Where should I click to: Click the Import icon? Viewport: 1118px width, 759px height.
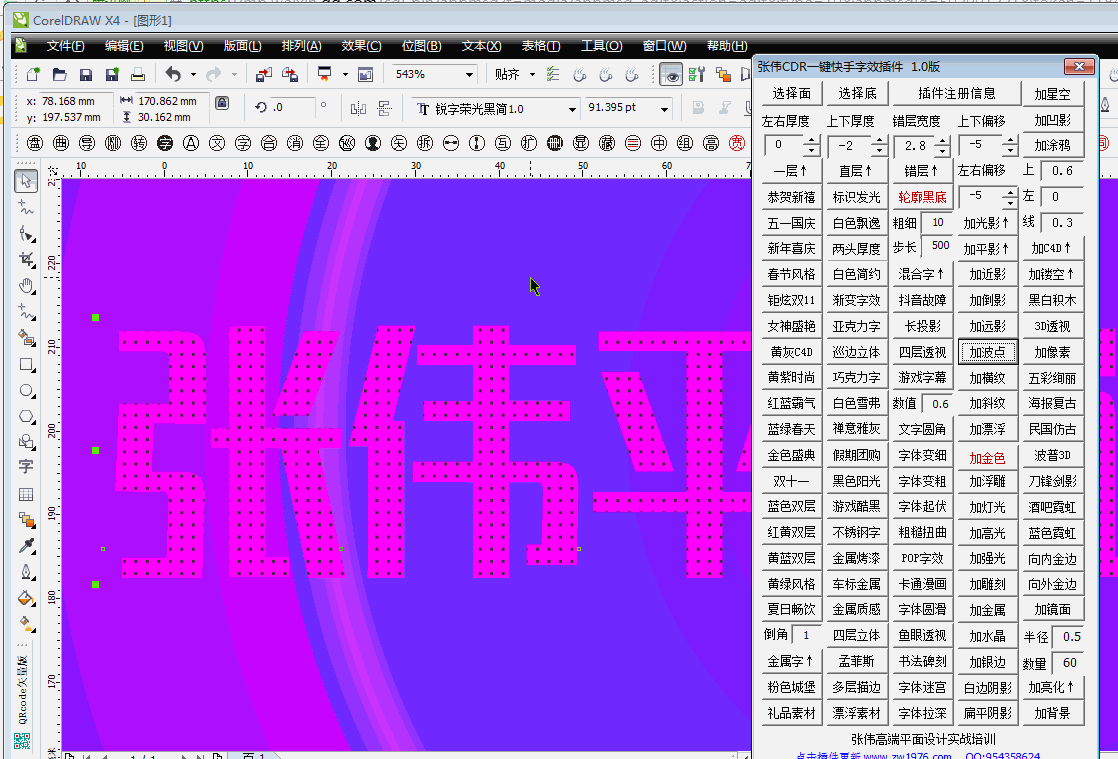pyautogui.click(x=264, y=74)
